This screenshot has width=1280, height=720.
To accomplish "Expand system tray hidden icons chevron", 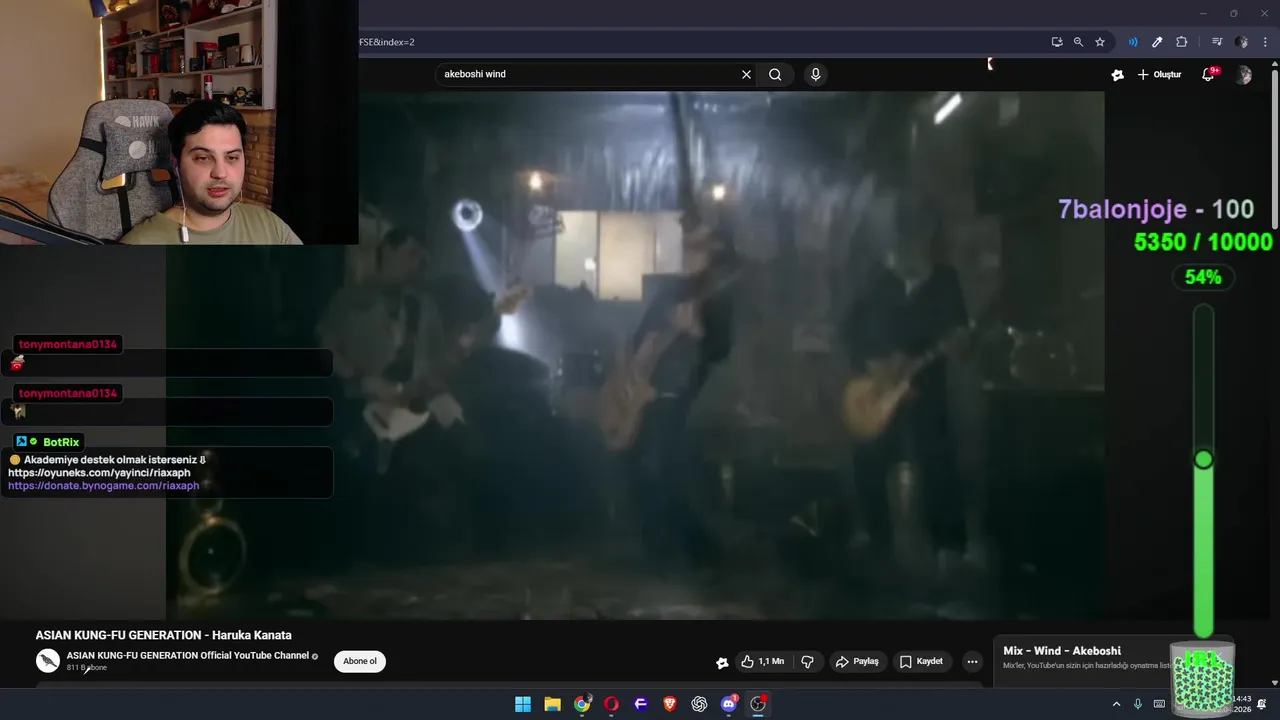I will pyautogui.click(x=1116, y=704).
